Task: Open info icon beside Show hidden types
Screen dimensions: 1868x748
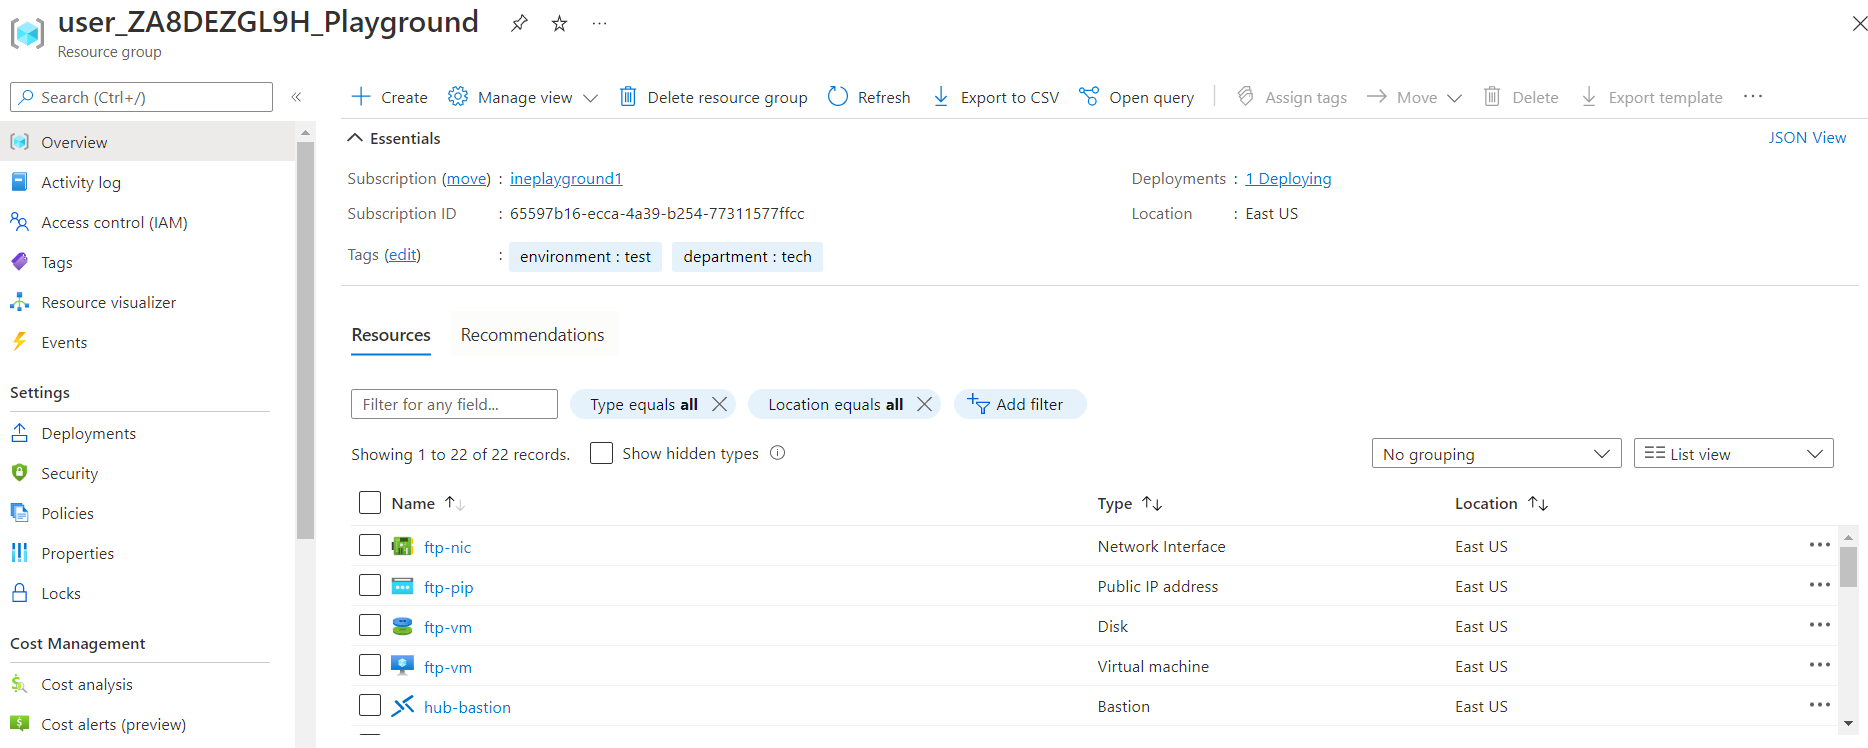Action: [x=778, y=453]
